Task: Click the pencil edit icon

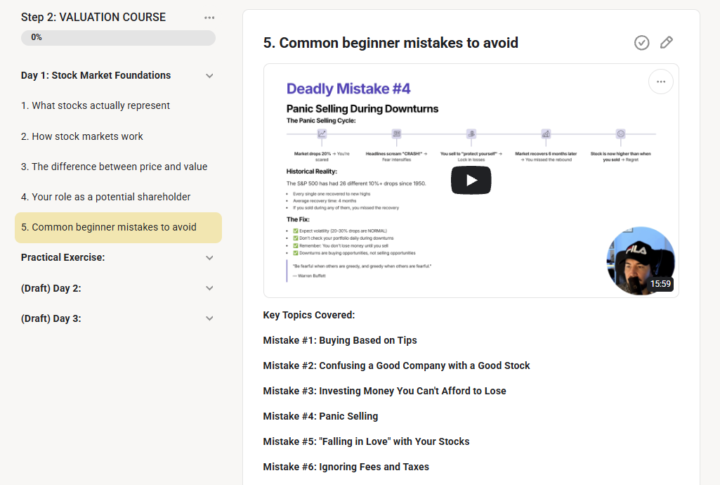Action: [667, 42]
